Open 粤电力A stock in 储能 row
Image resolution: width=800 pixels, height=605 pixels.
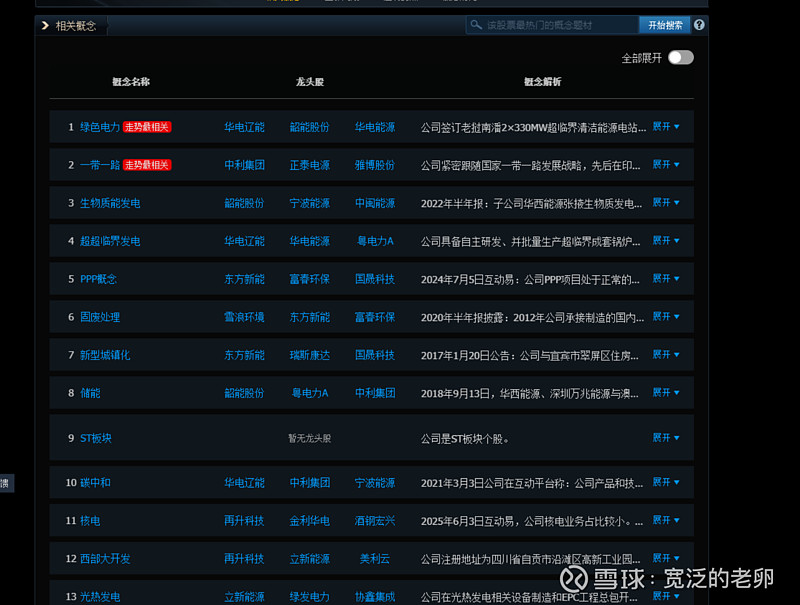coord(310,393)
